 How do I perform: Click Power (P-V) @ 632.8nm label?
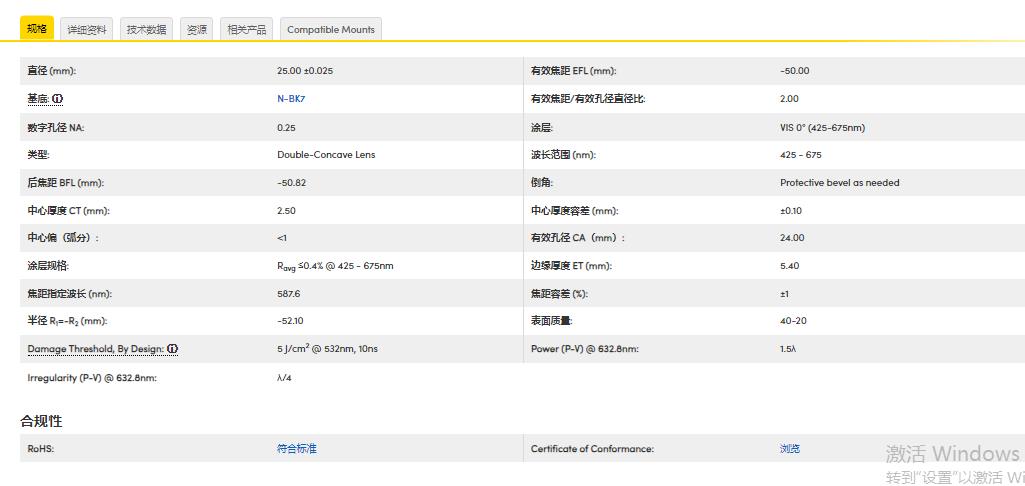point(584,349)
